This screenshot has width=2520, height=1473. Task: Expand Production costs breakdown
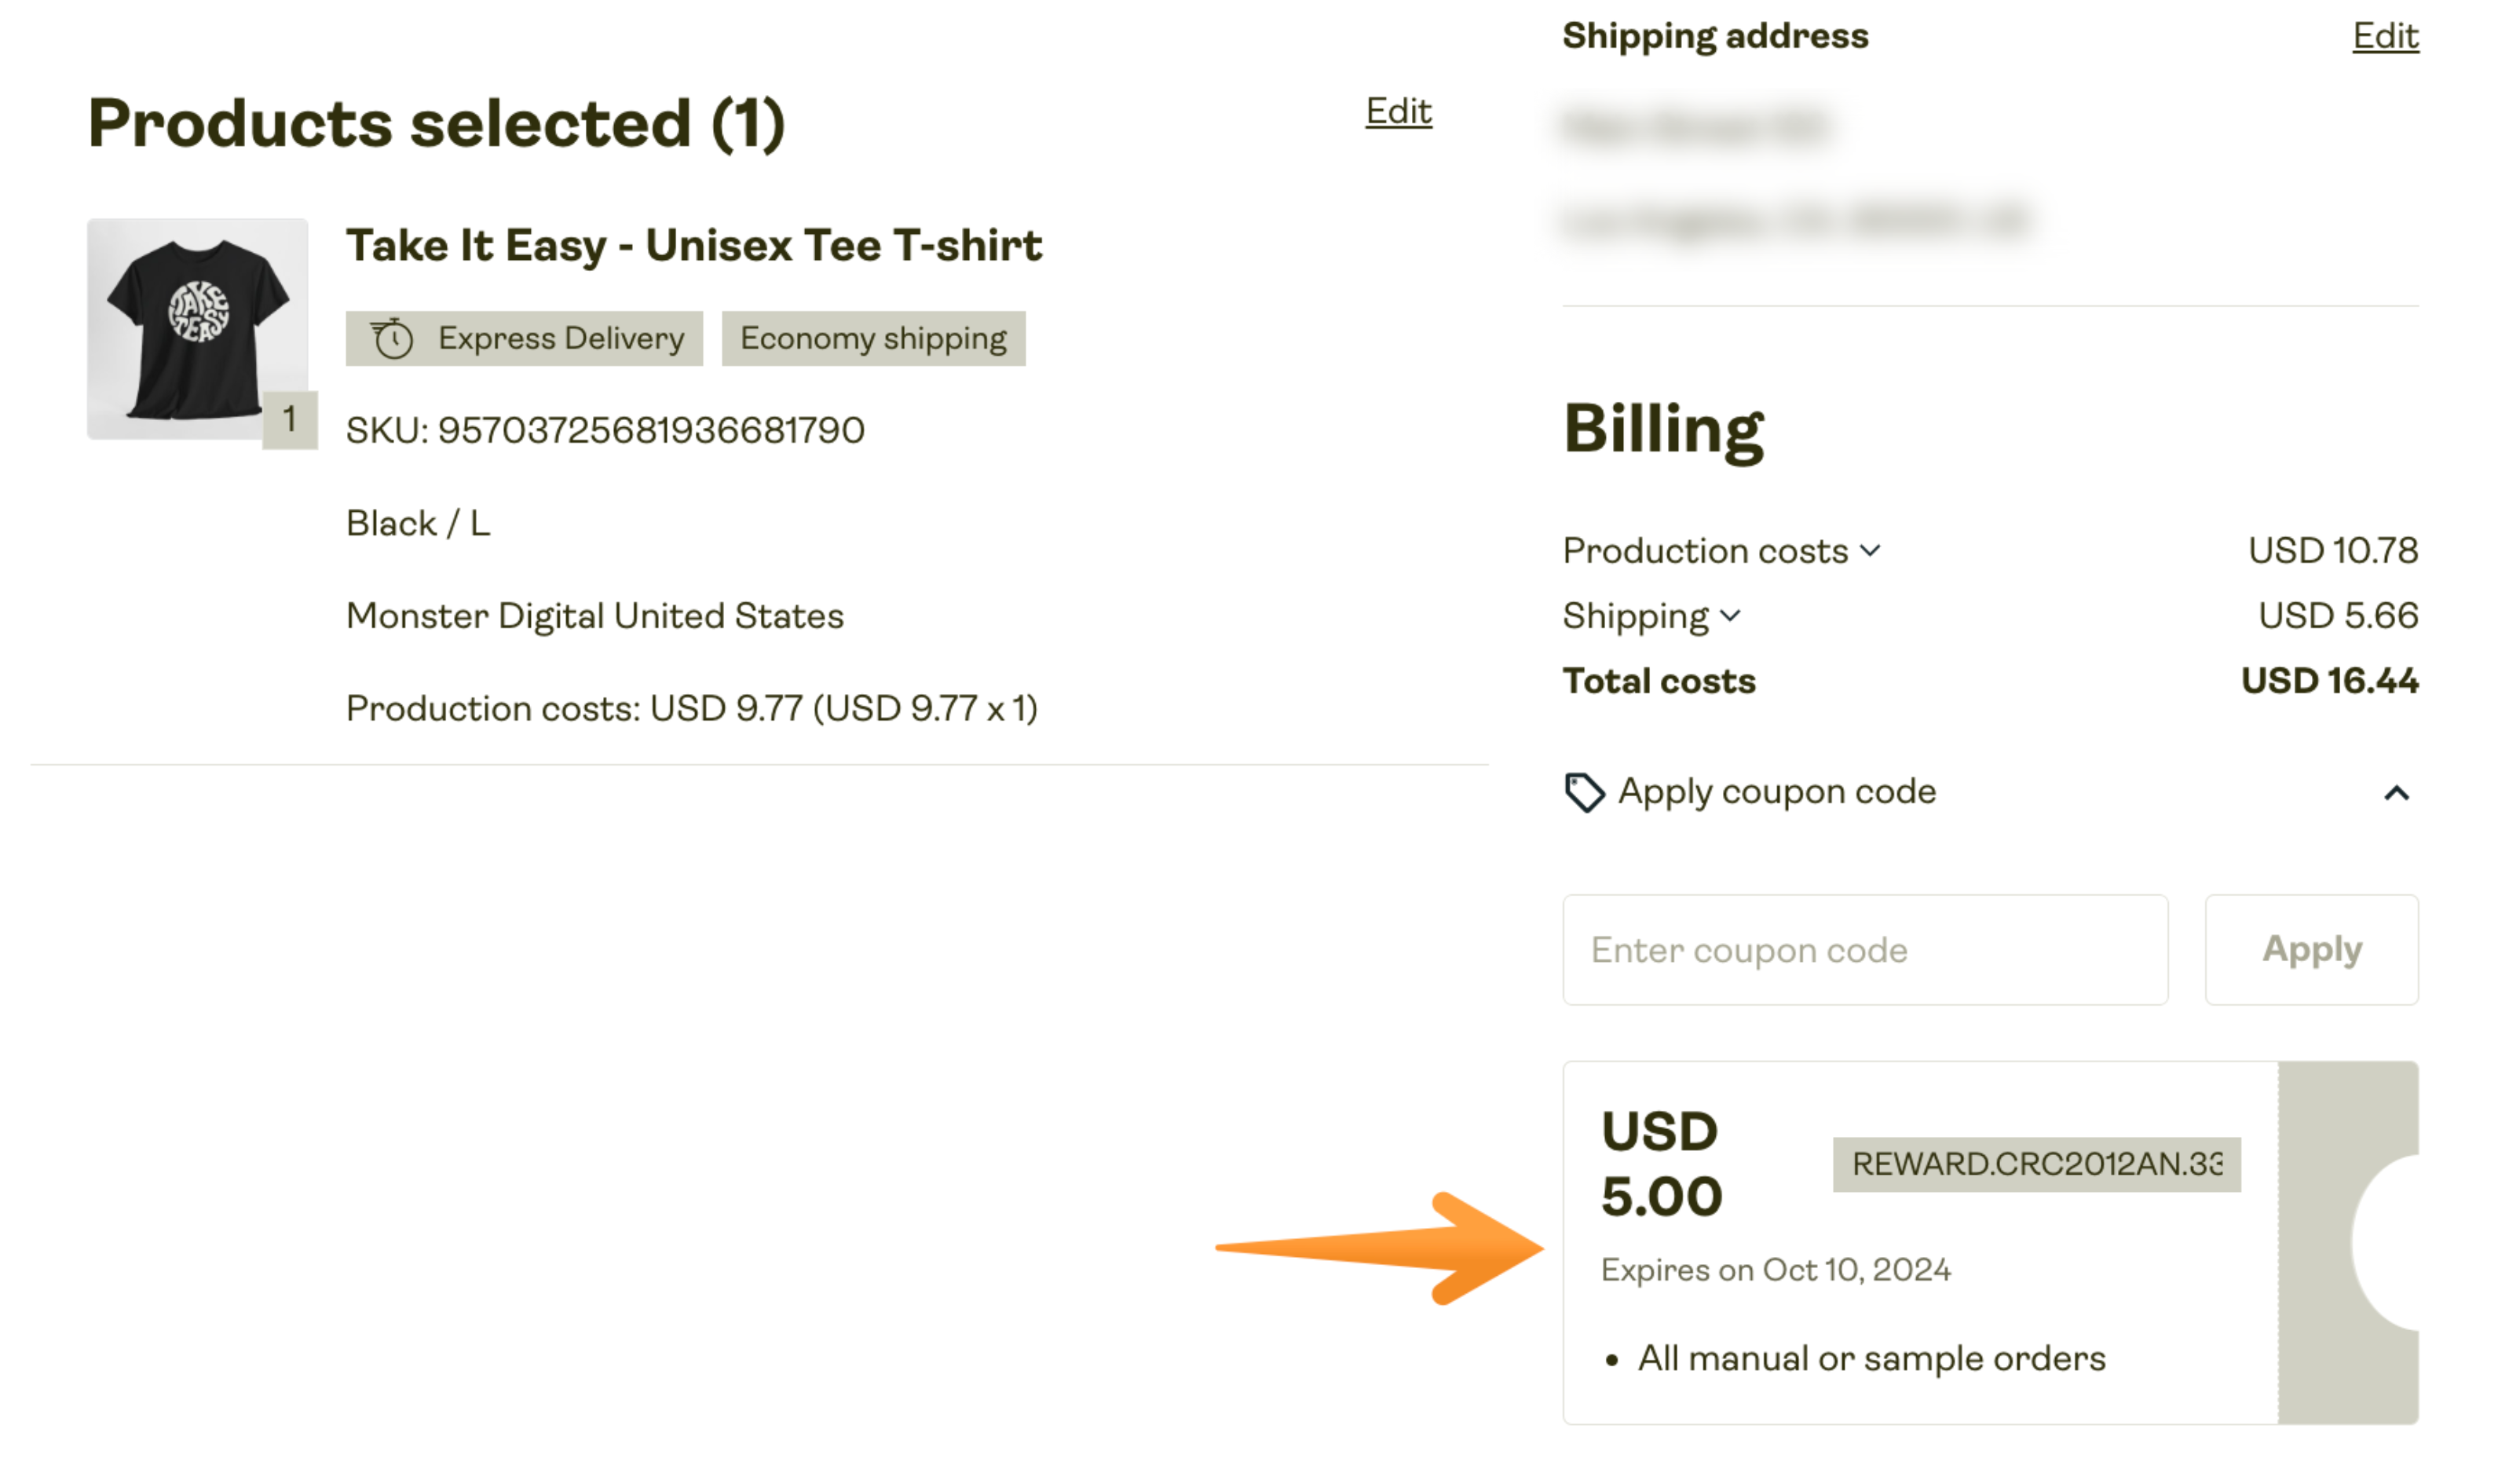click(1870, 551)
